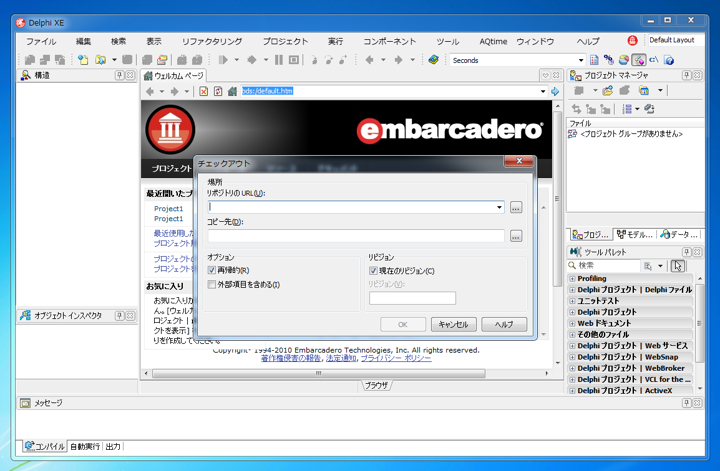
Task: Click the help book icon in main toolbar
Action: click(x=433, y=60)
